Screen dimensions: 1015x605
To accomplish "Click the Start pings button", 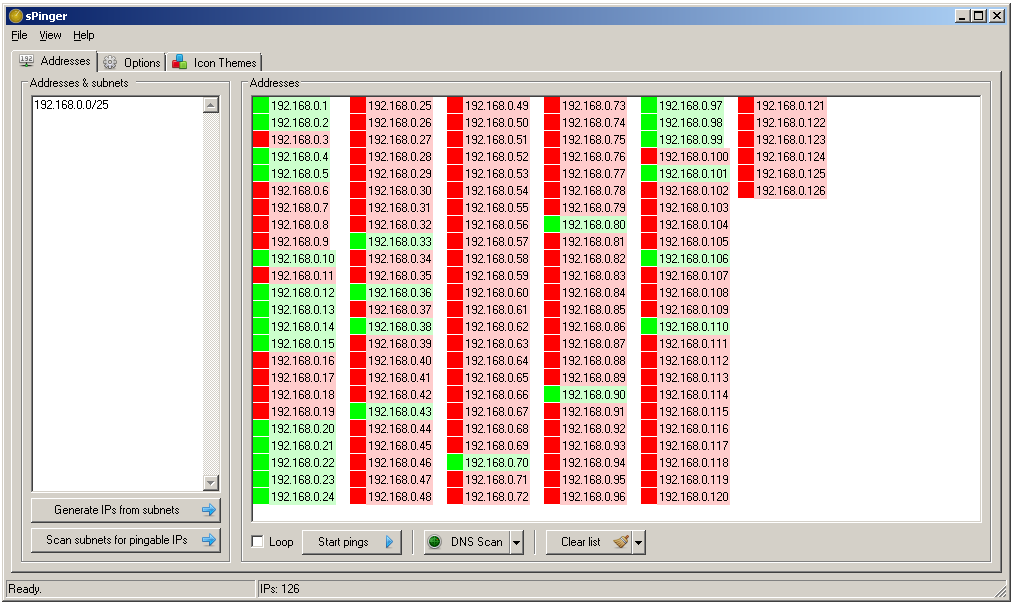I will [x=351, y=542].
